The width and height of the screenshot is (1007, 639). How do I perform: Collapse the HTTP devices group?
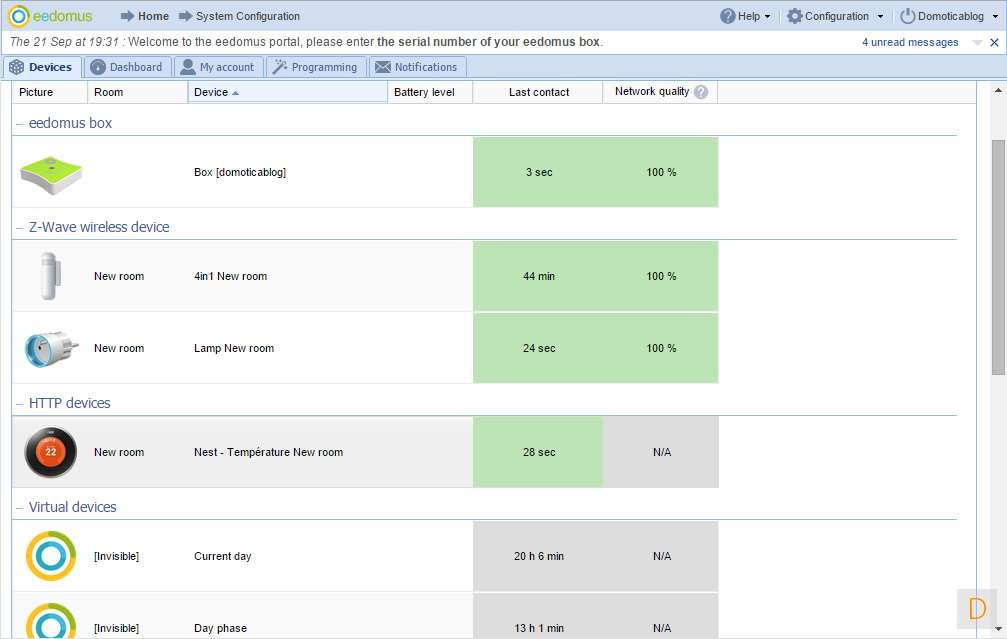(20, 403)
